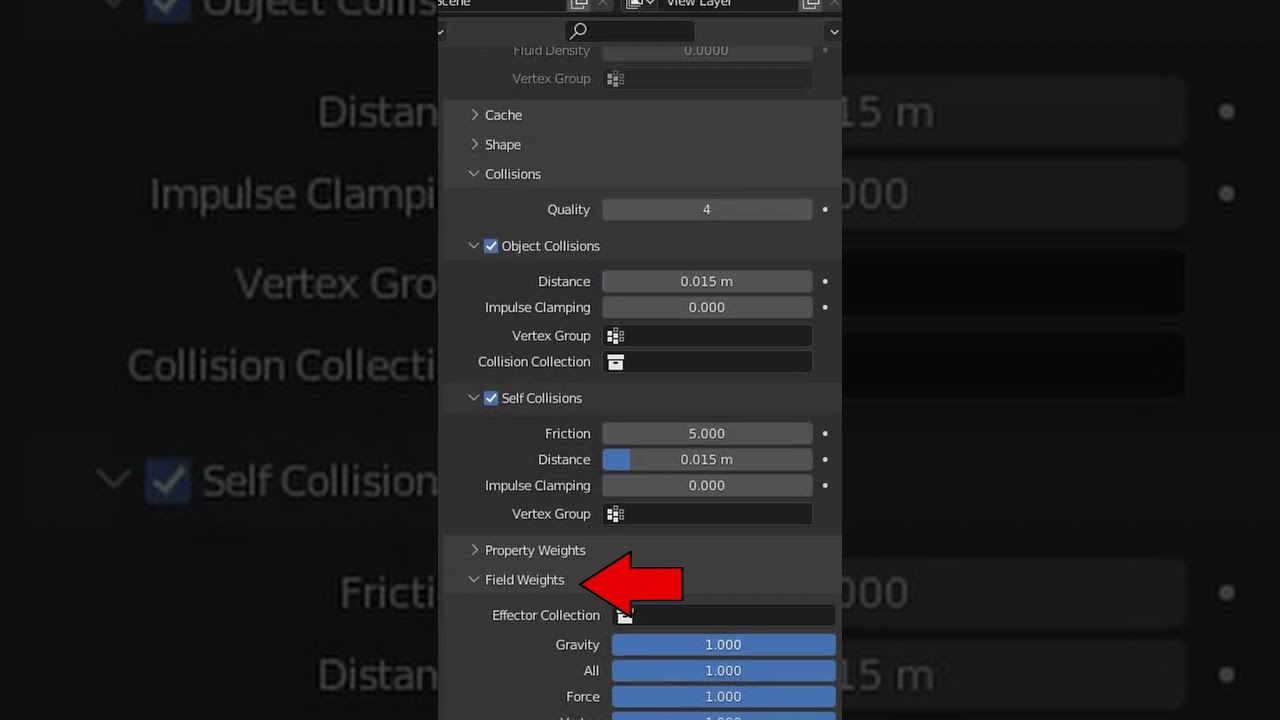Disable the Object Collisions checkbox
The width and height of the screenshot is (1280, 720).
click(491, 246)
